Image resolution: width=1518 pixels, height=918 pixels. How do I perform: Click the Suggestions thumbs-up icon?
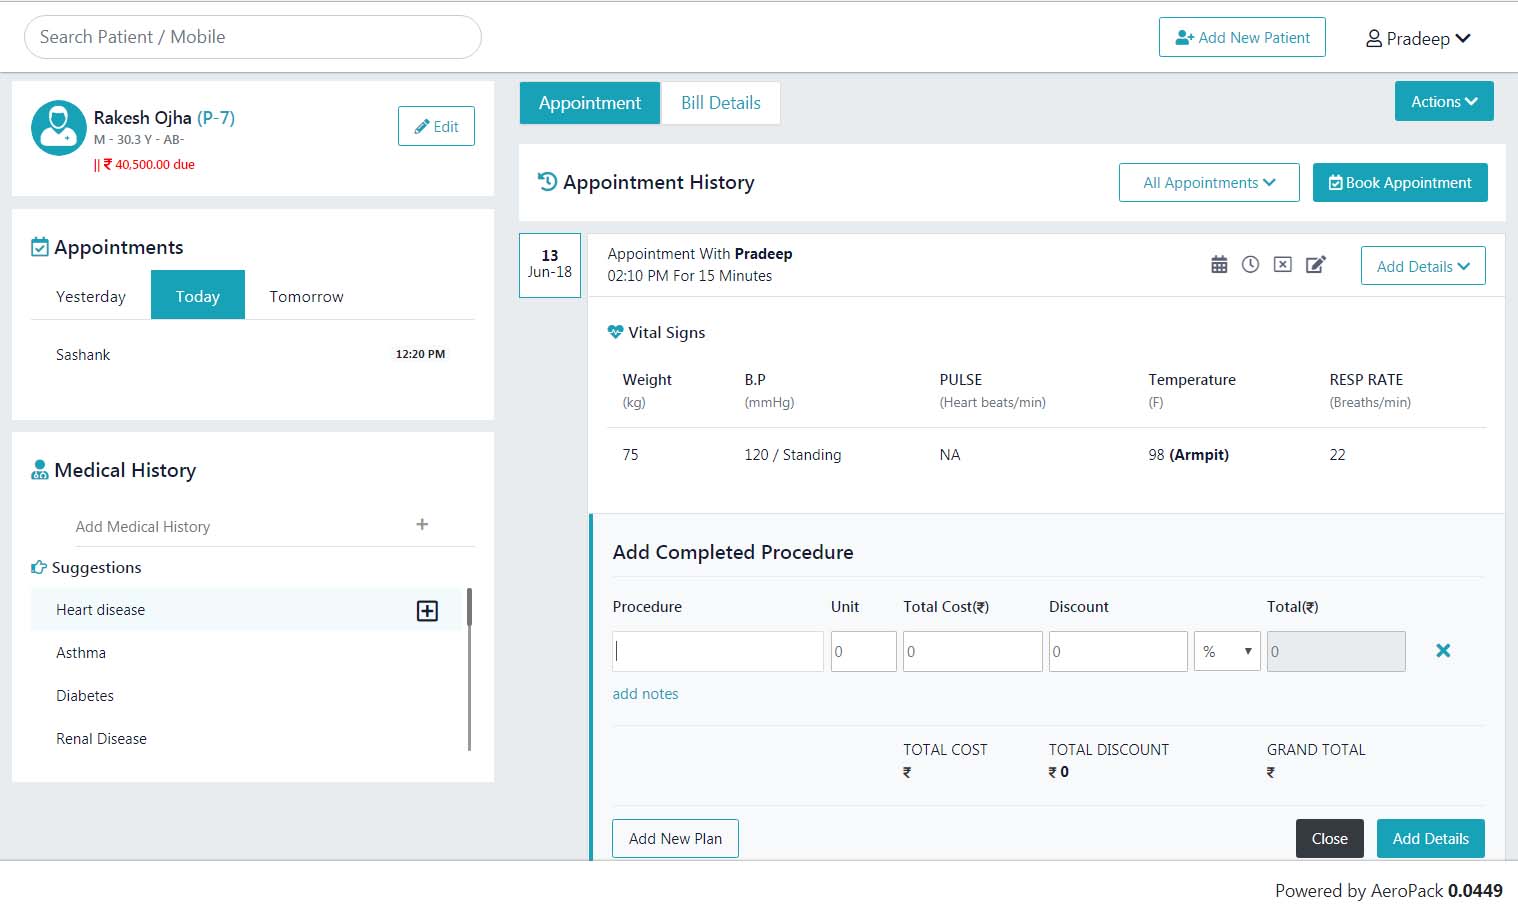(39, 567)
